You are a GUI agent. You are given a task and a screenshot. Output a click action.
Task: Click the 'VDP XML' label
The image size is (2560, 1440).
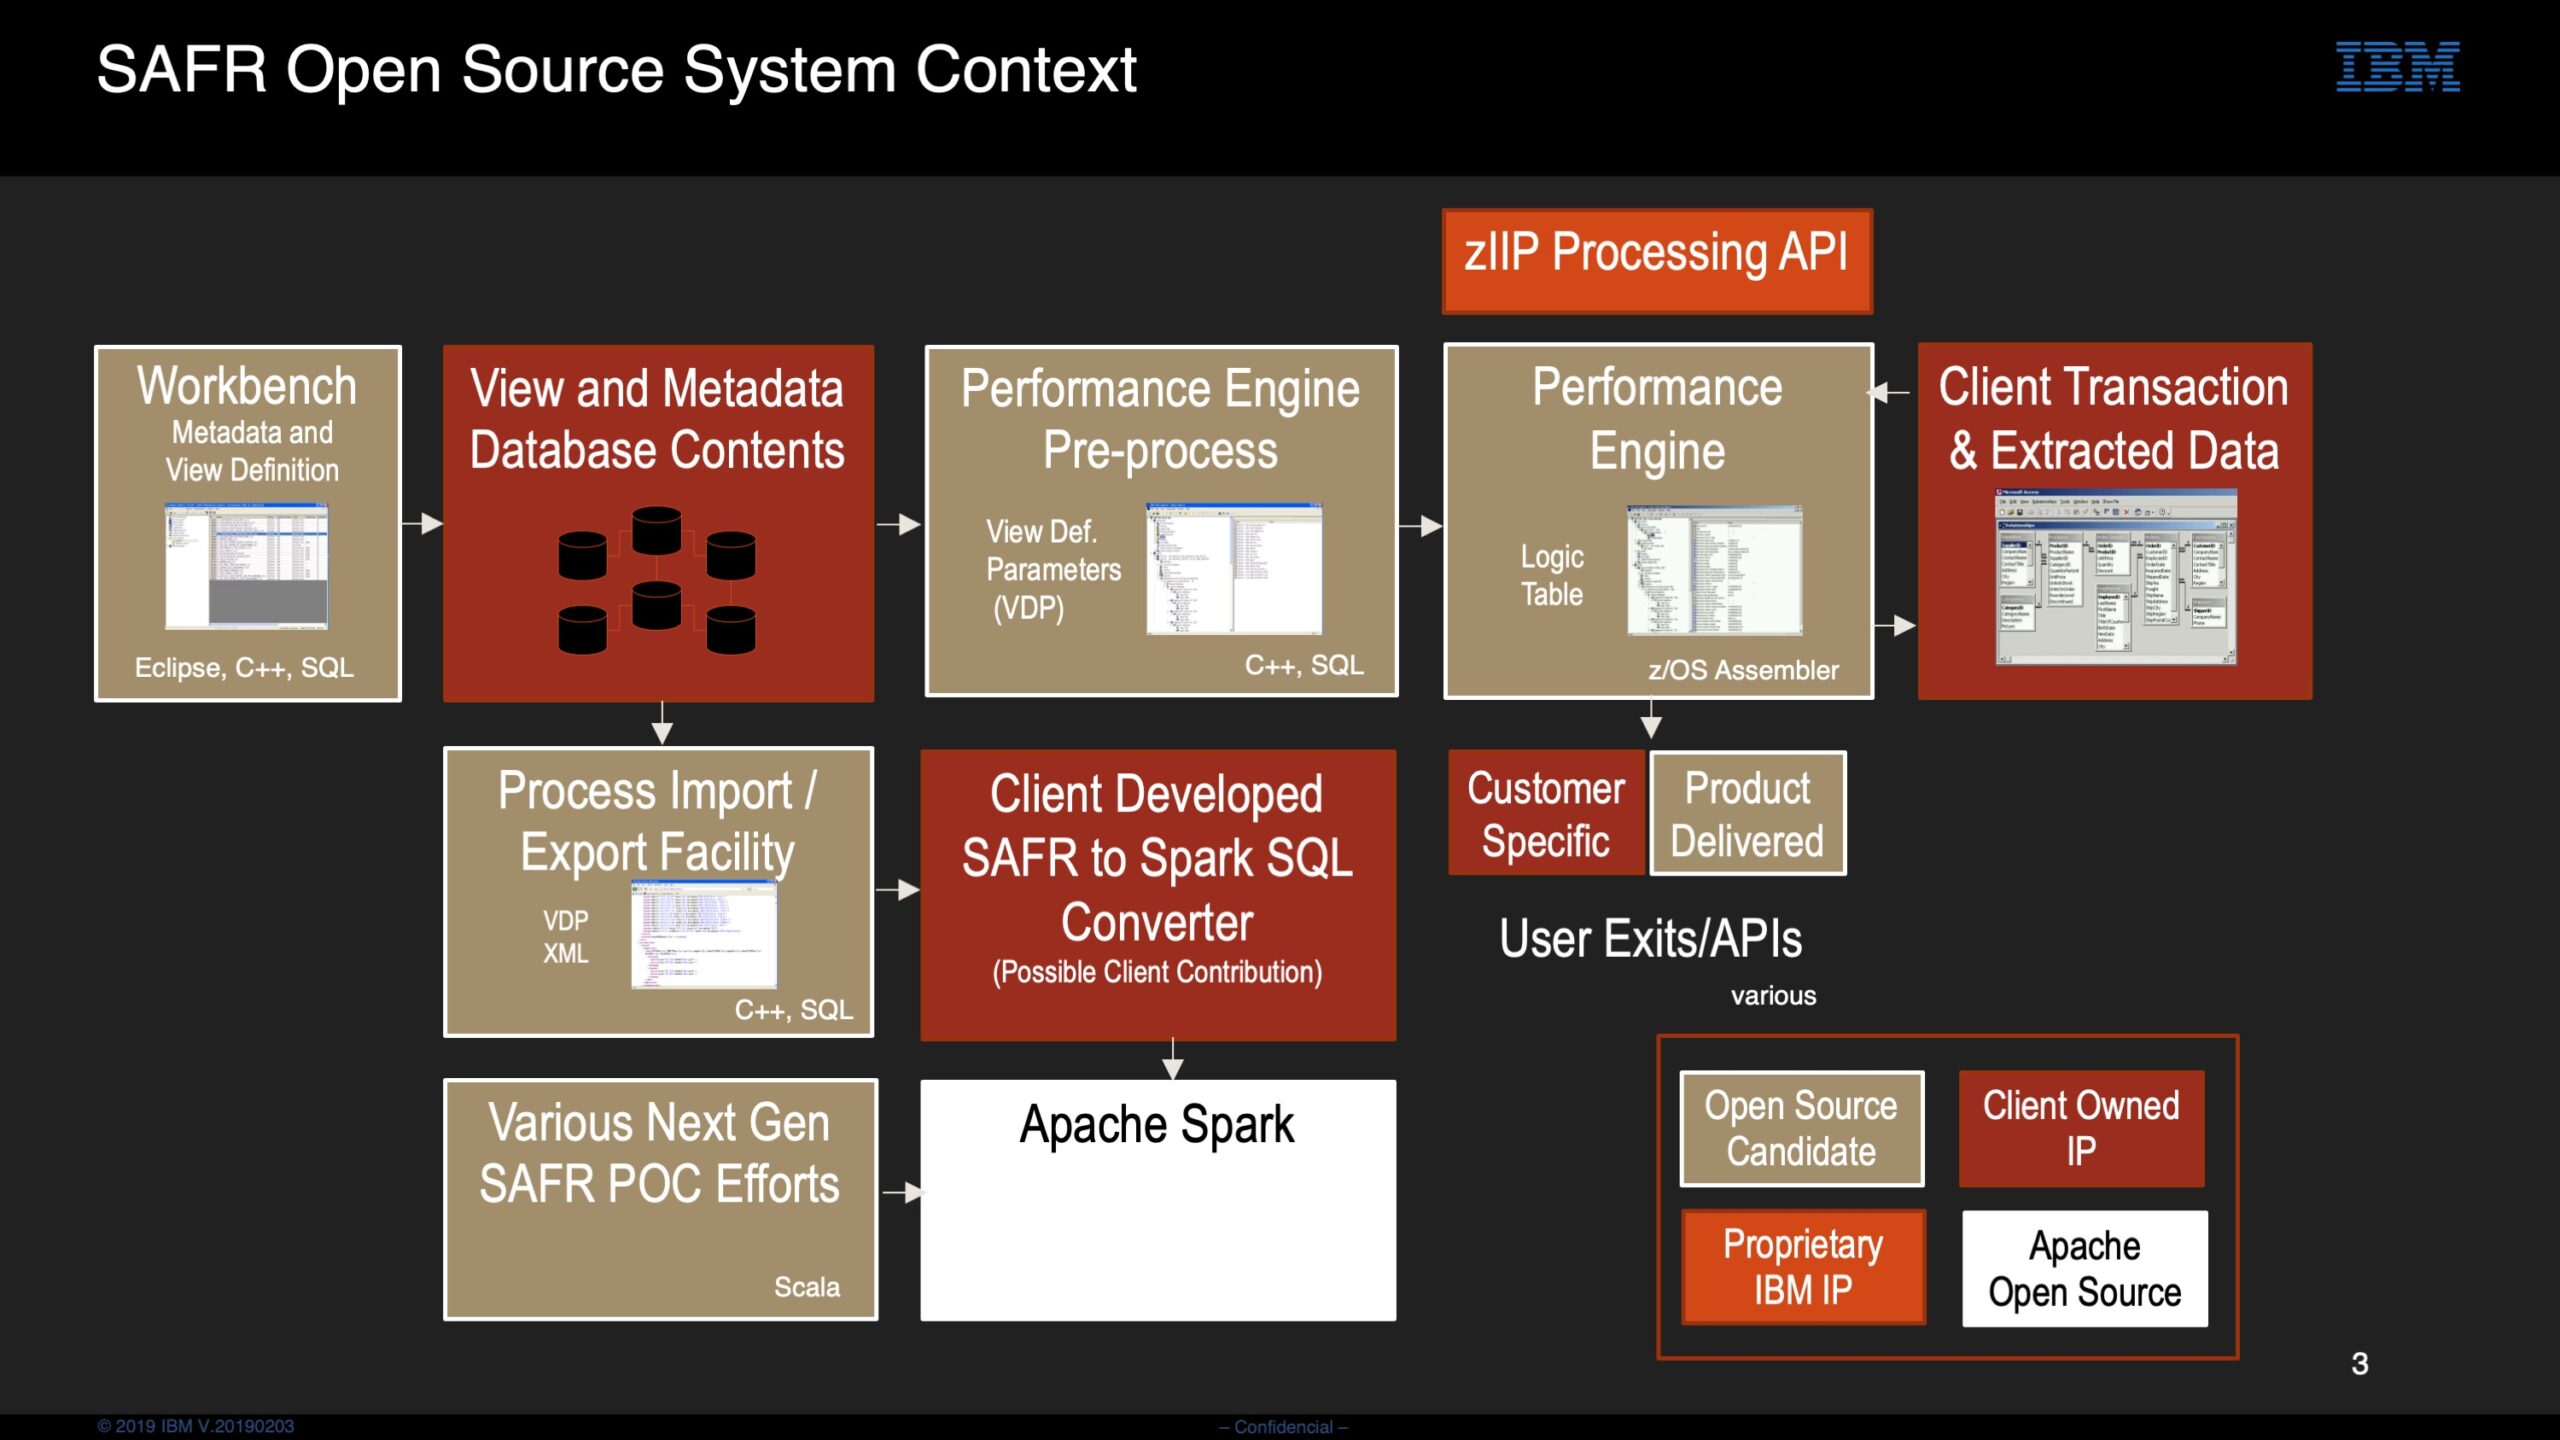566,937
